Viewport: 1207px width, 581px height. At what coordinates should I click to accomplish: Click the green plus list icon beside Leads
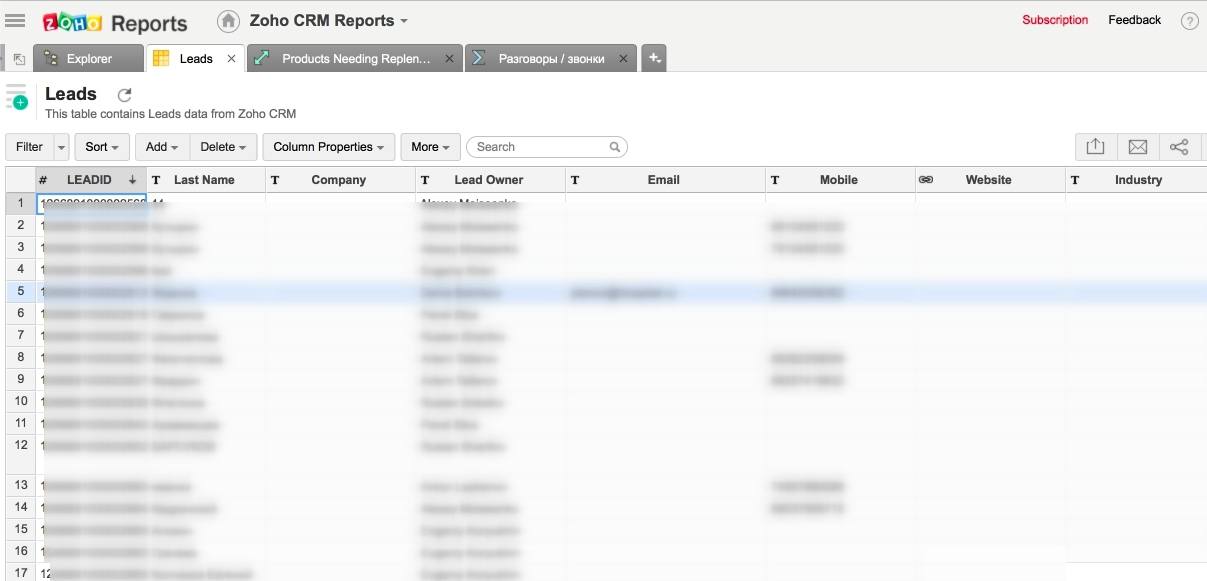(16, 98)
